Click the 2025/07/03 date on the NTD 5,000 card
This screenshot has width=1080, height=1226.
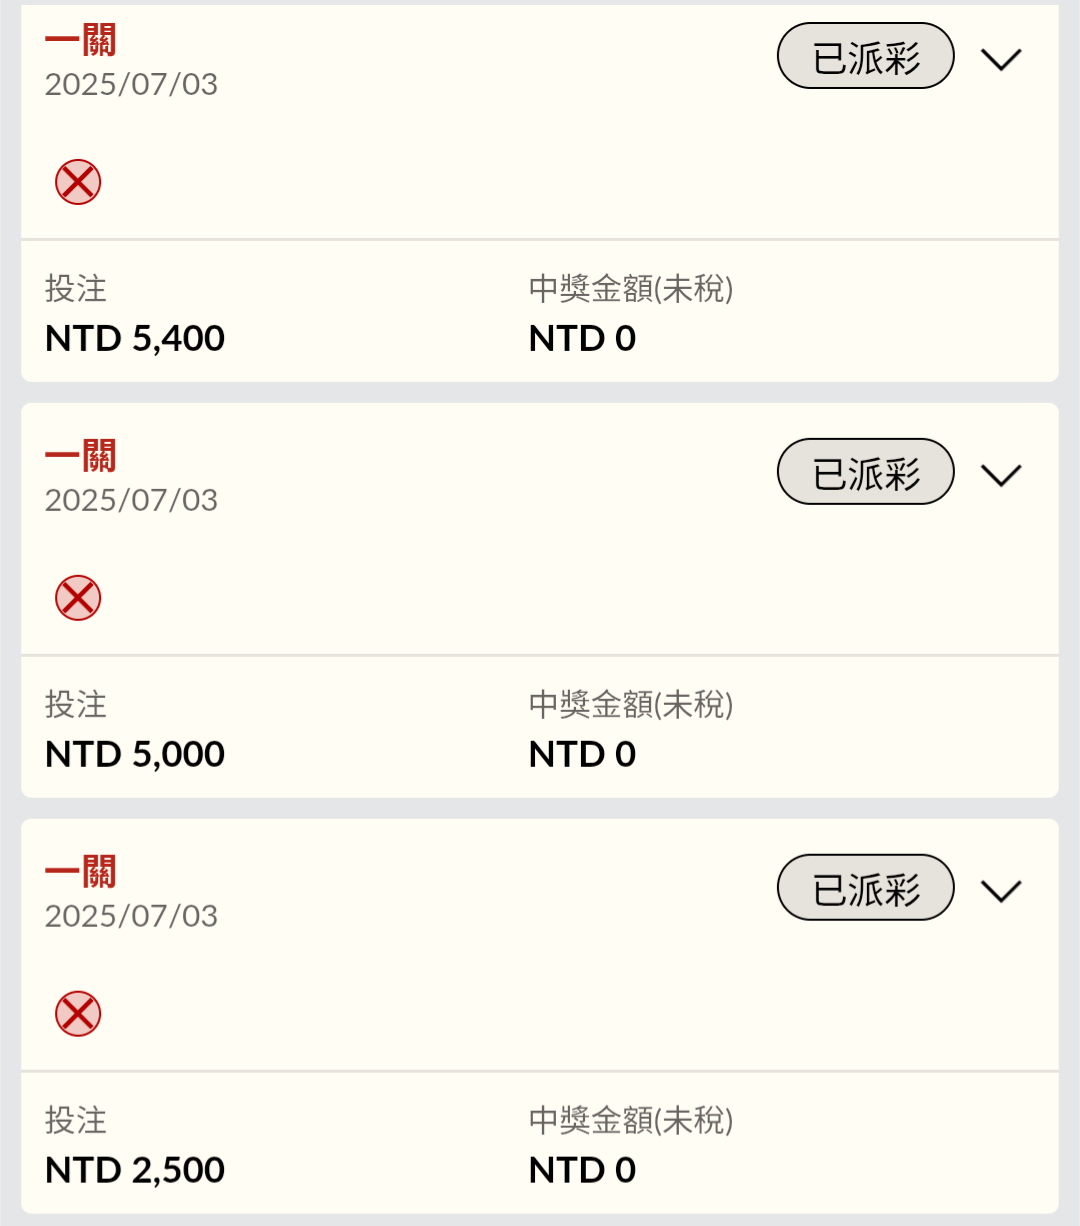pyautogui.click(x=131, y=500)
